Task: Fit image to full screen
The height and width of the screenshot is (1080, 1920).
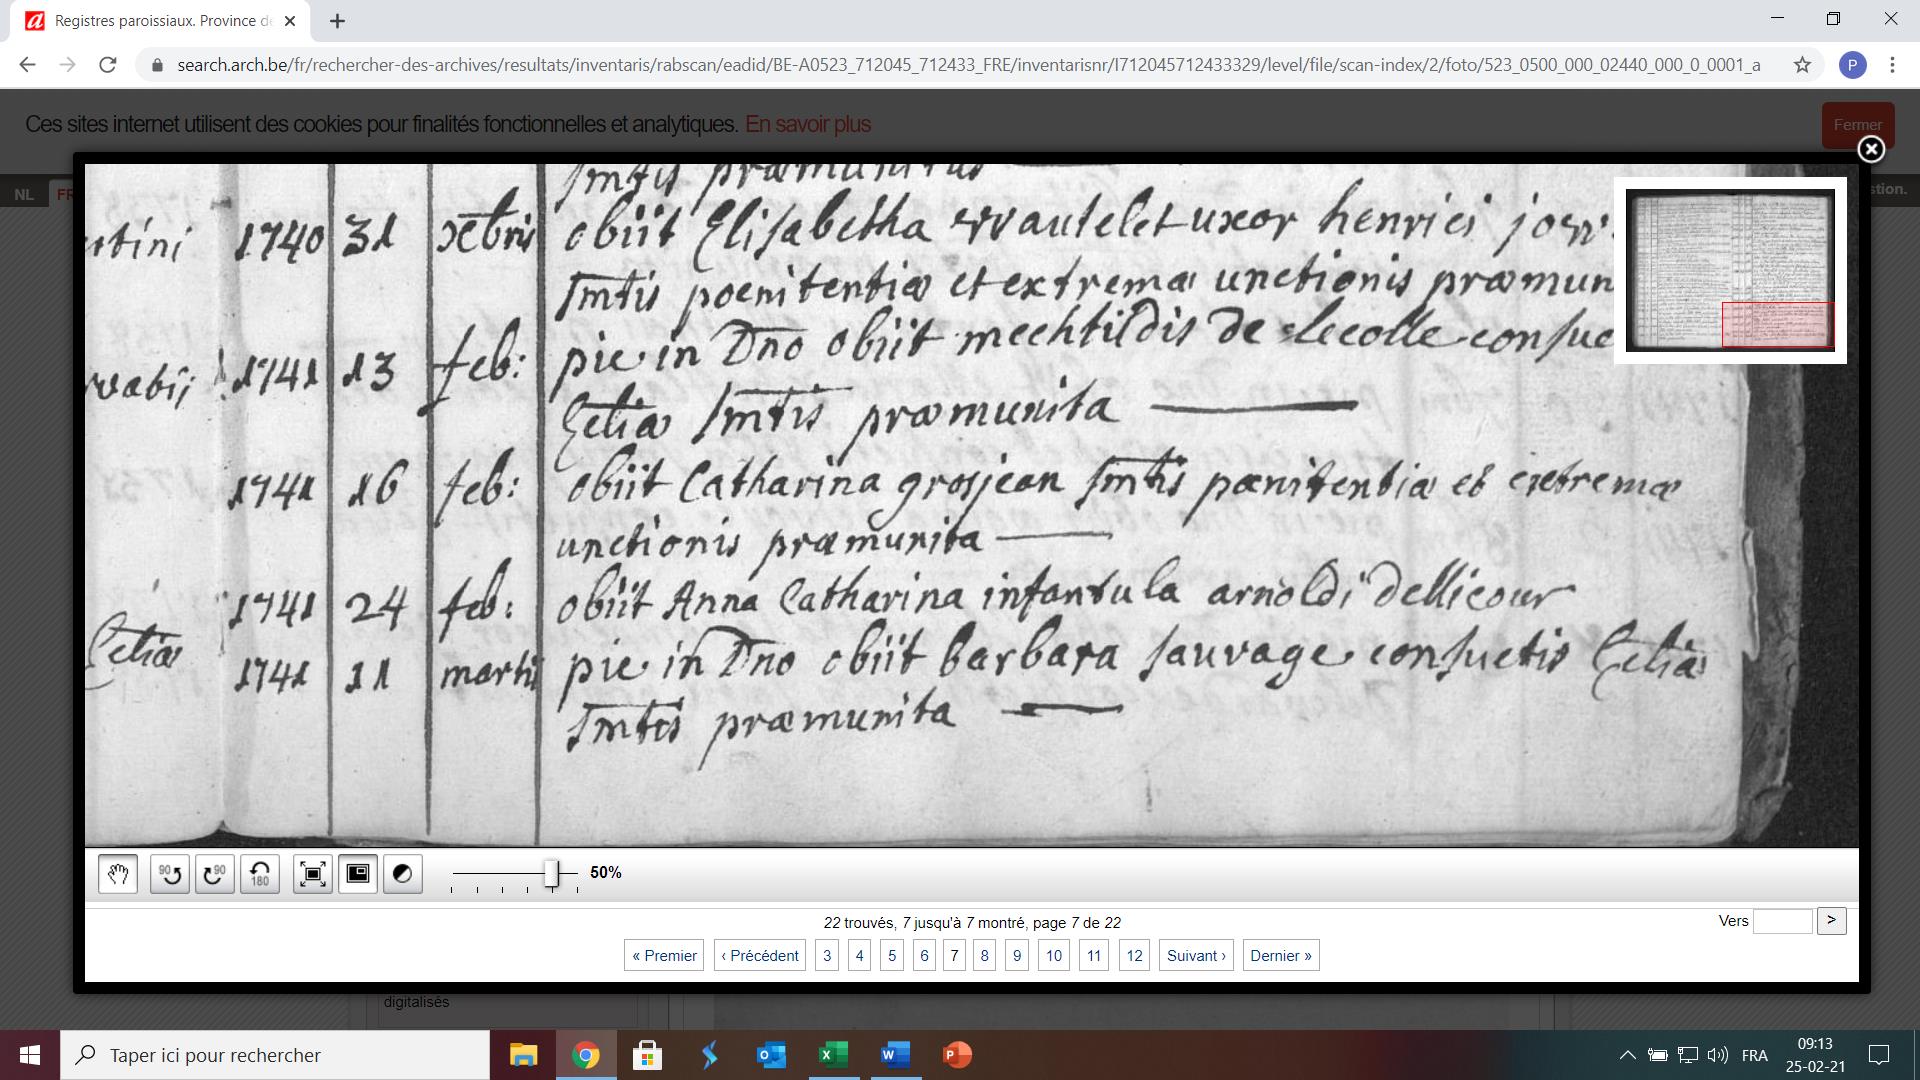Action: pos(313,874)
